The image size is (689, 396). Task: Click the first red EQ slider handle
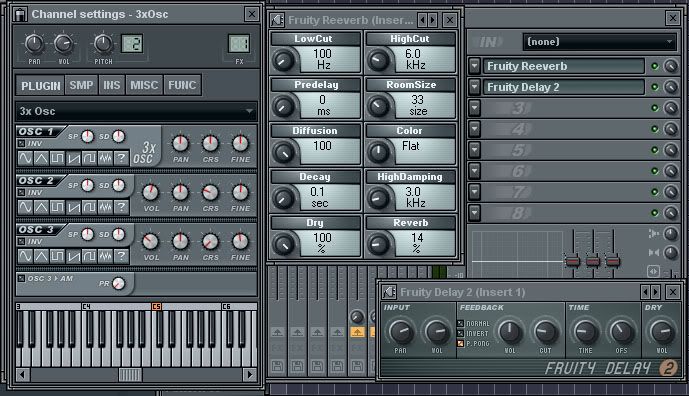click(573, 262)
